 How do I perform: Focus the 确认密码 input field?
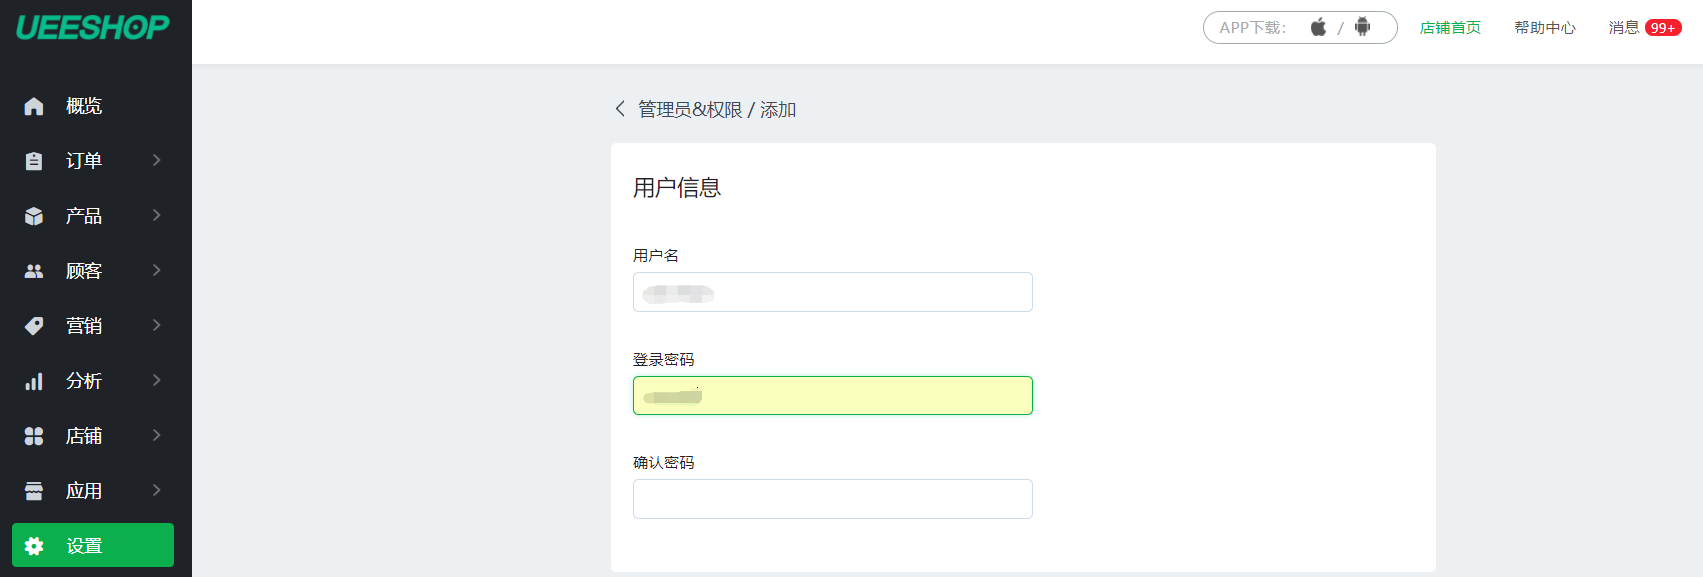[833, 499]
